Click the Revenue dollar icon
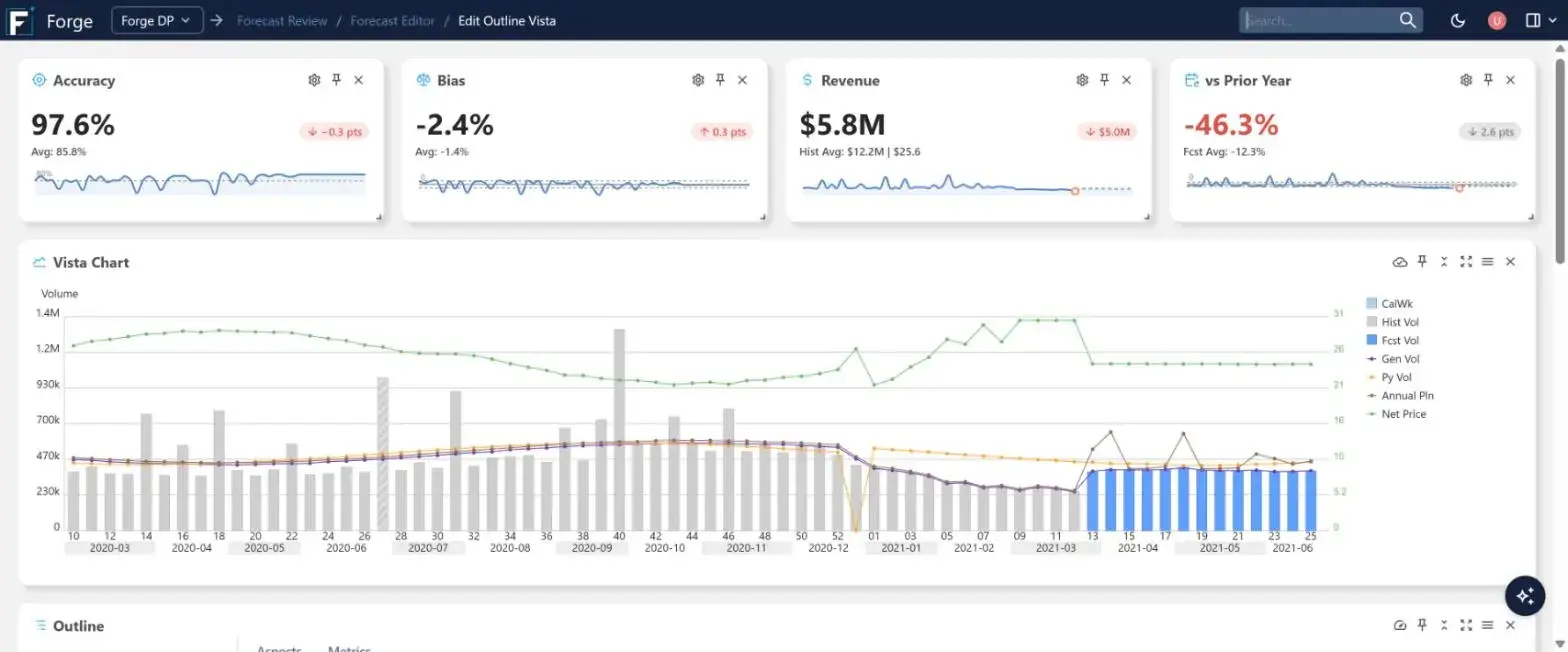 click(807, 80)
